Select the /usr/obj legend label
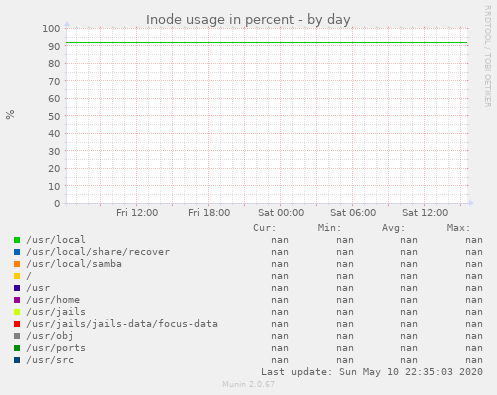Image resolution: width=497 pixels, height=395 pixels. (x=50, y=336)
